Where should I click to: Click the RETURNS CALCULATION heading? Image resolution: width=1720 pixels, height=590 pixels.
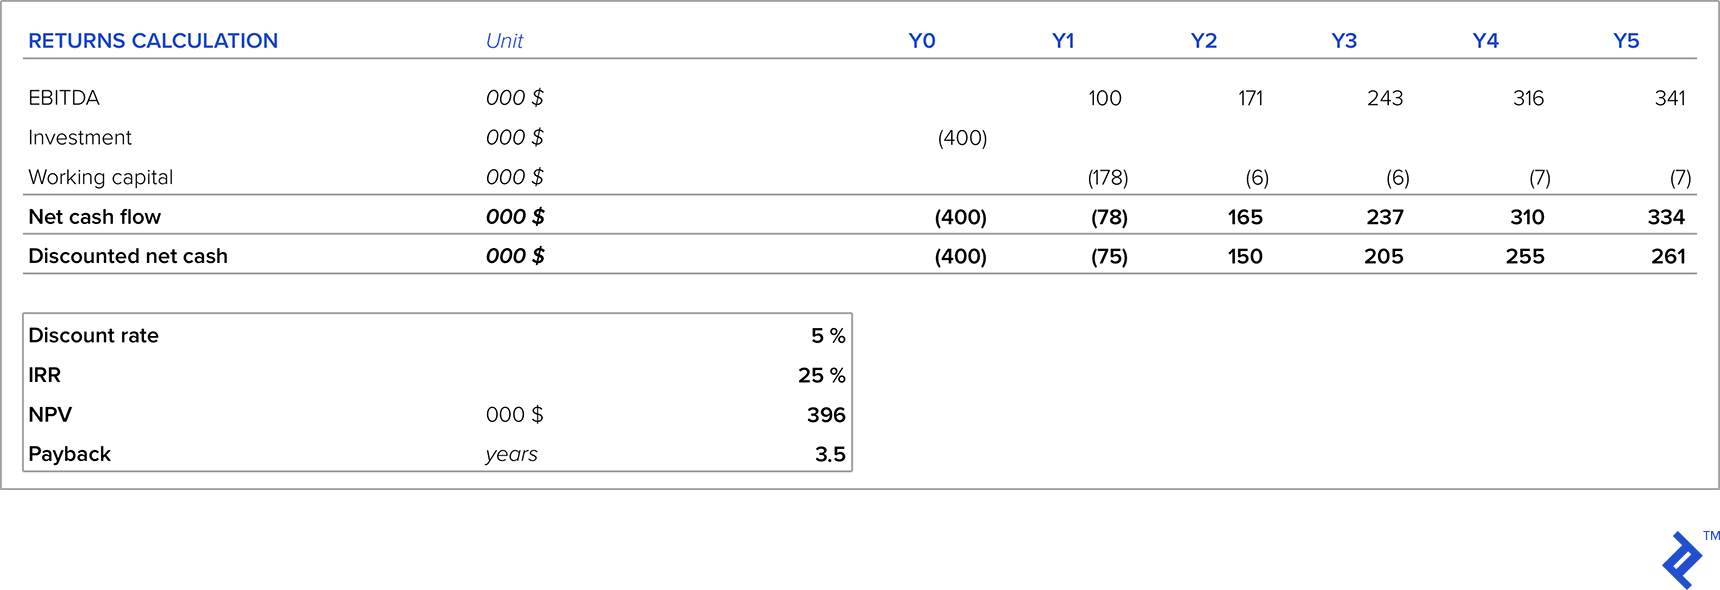point(153,41)
